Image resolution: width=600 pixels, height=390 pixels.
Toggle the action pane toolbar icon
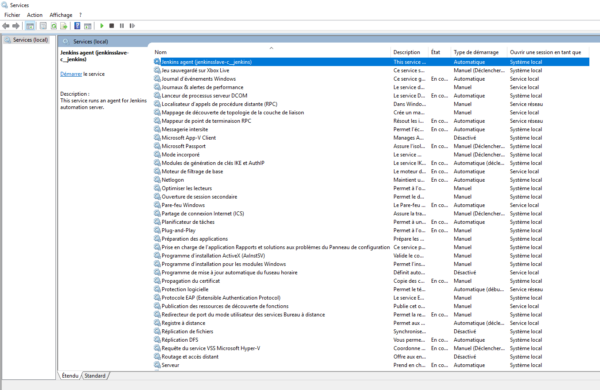(88, 26)
